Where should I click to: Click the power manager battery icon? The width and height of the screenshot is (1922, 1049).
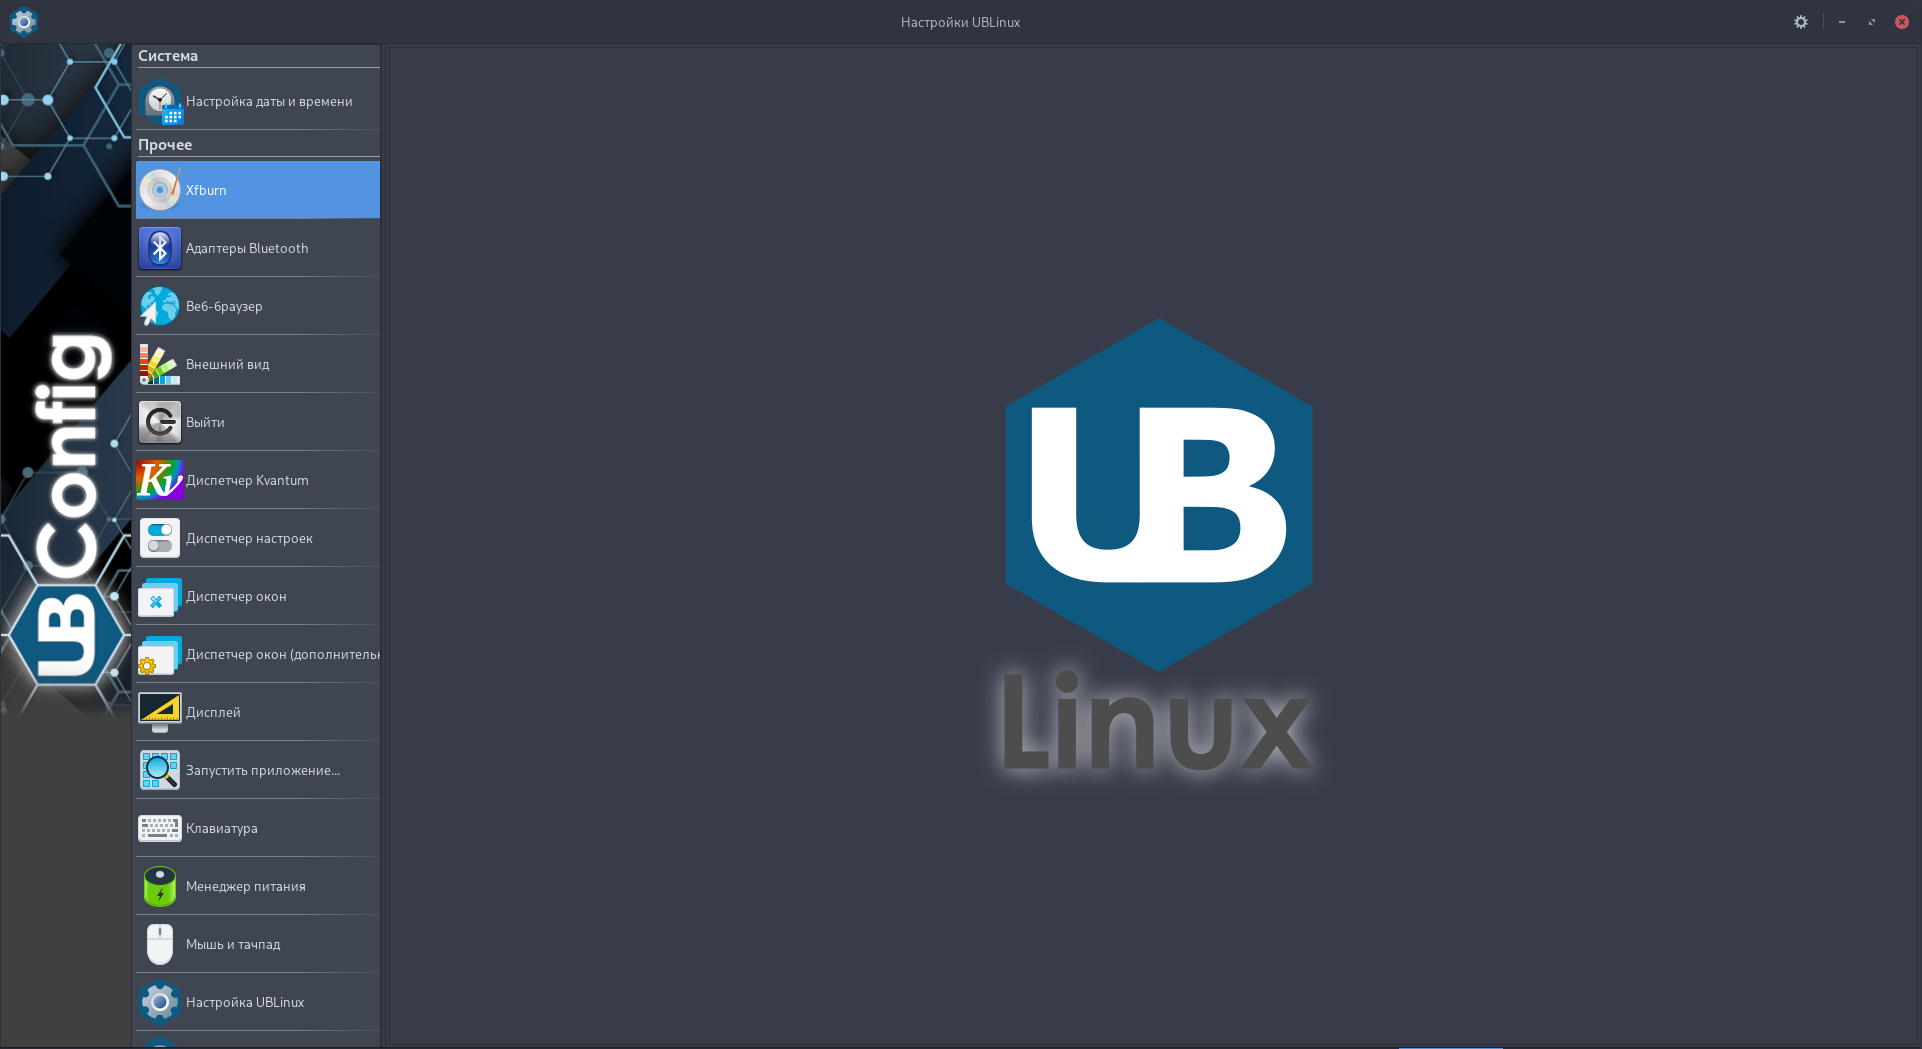click(160, 886)
